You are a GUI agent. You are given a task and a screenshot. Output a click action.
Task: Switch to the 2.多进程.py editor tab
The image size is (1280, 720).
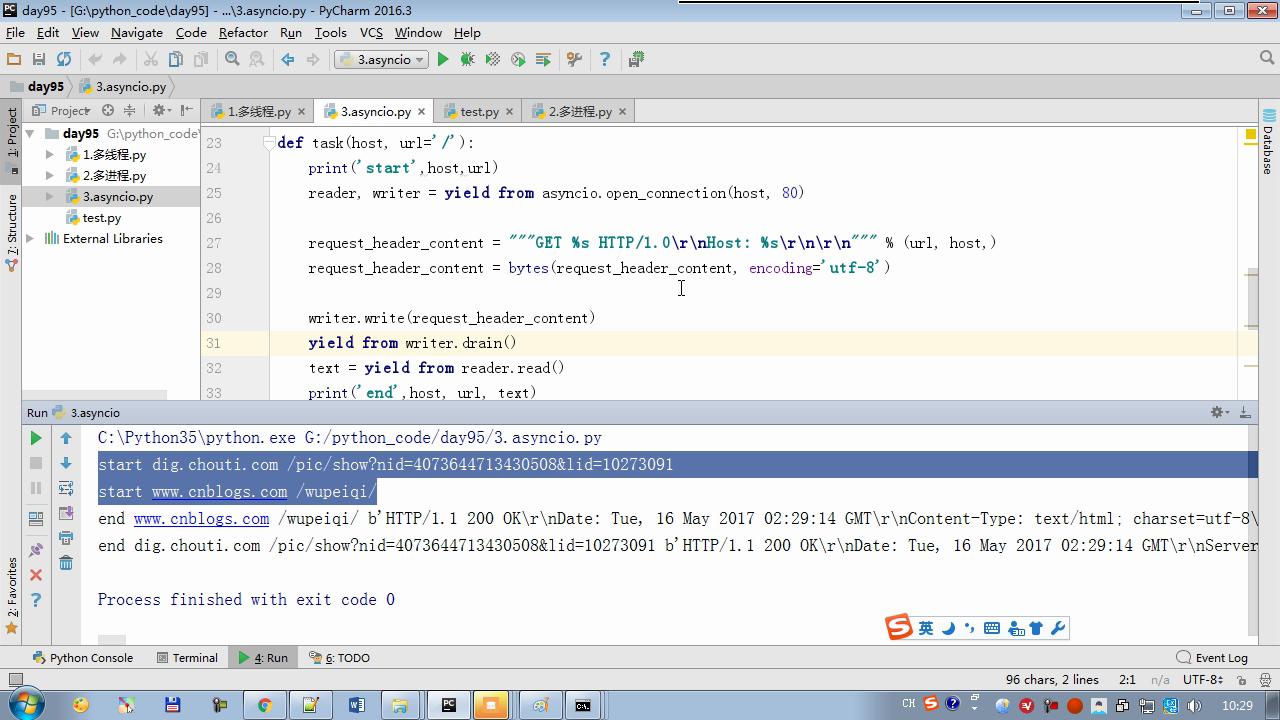(x=580, y=111)
